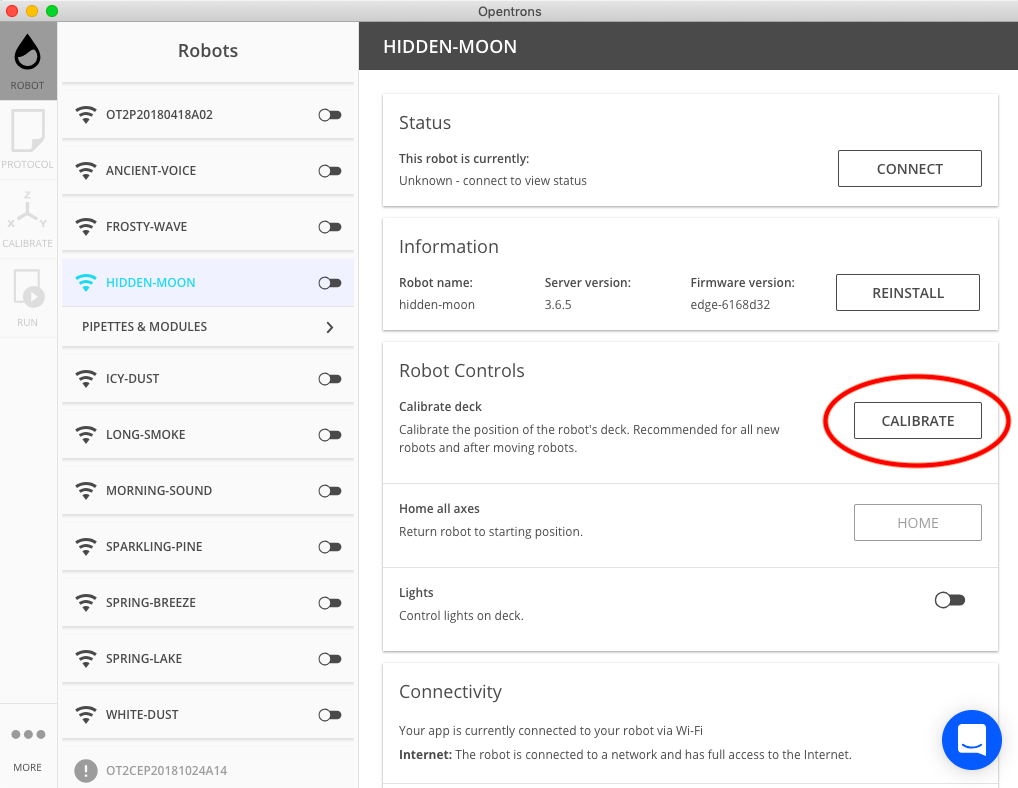1018x788 pixels.
Task: Toggle connection for LONG-SMOKE
Action: coord(330,434)
